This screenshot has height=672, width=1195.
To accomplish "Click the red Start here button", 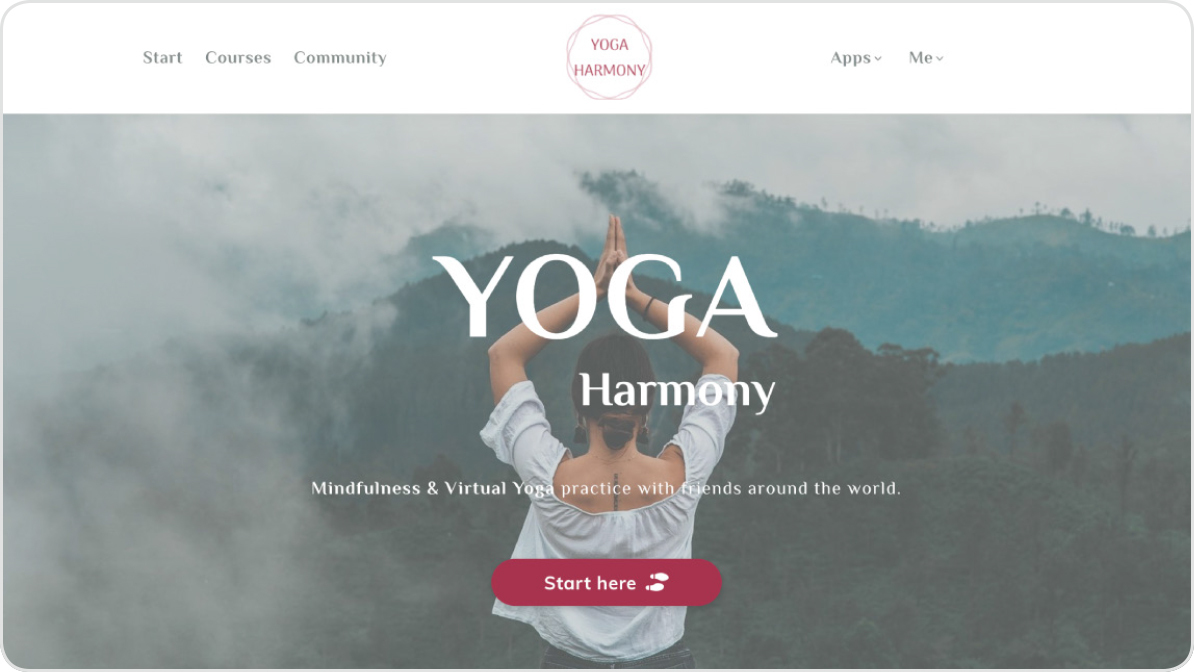I will tap(606, 583).
